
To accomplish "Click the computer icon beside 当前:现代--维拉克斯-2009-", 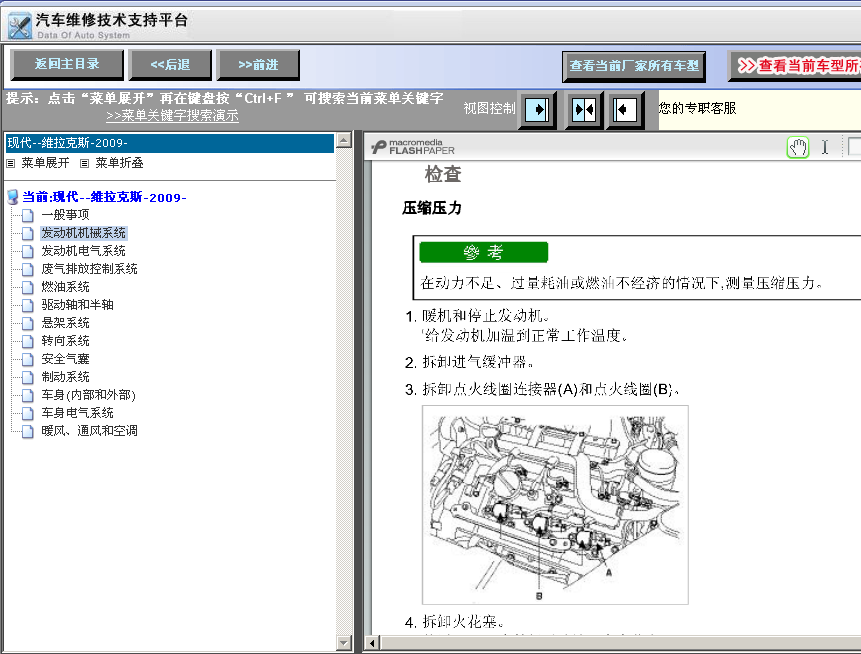I will coord(13,197).
